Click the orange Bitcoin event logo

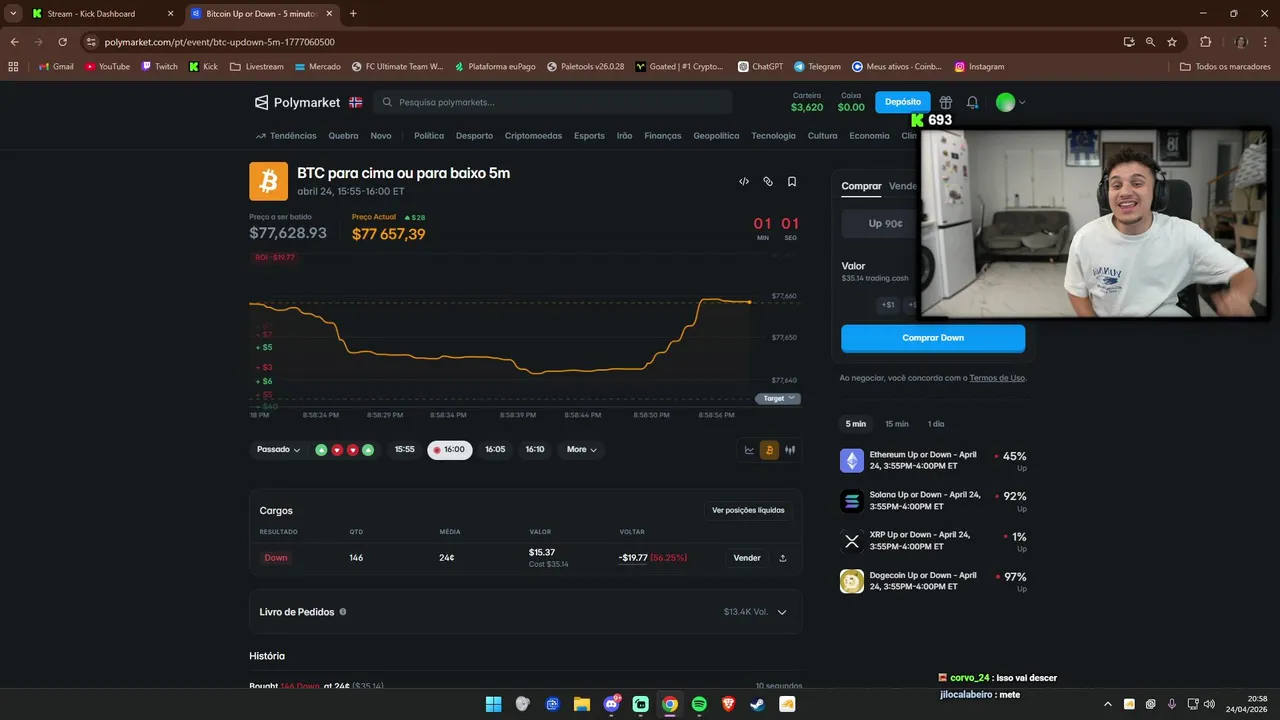pos(268,181)
